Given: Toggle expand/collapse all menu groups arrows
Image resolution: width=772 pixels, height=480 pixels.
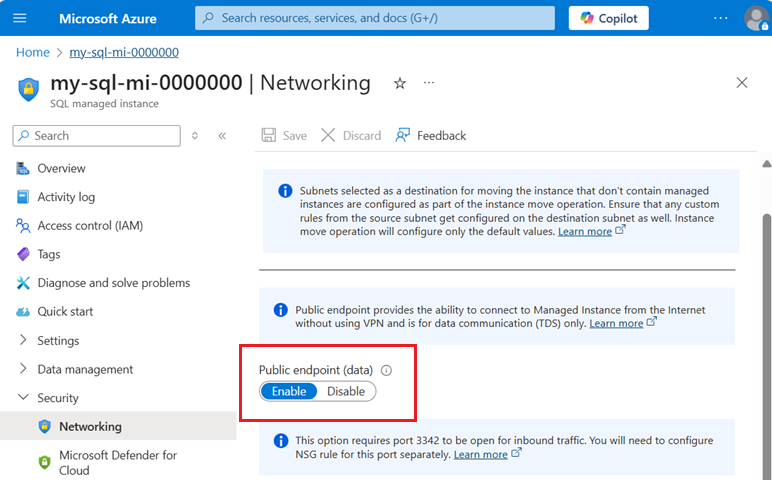Looking at the screenshot, I should tap(195, 136).
